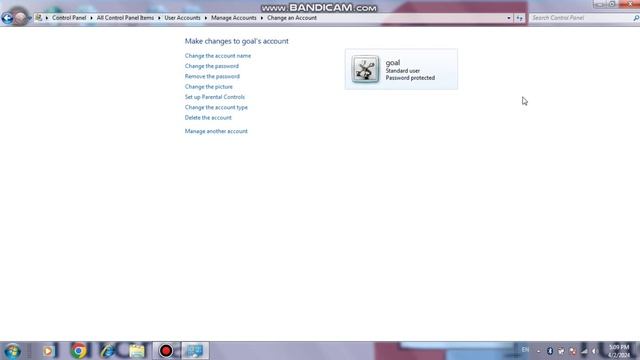Click Delete the account link

pos(208,118)
